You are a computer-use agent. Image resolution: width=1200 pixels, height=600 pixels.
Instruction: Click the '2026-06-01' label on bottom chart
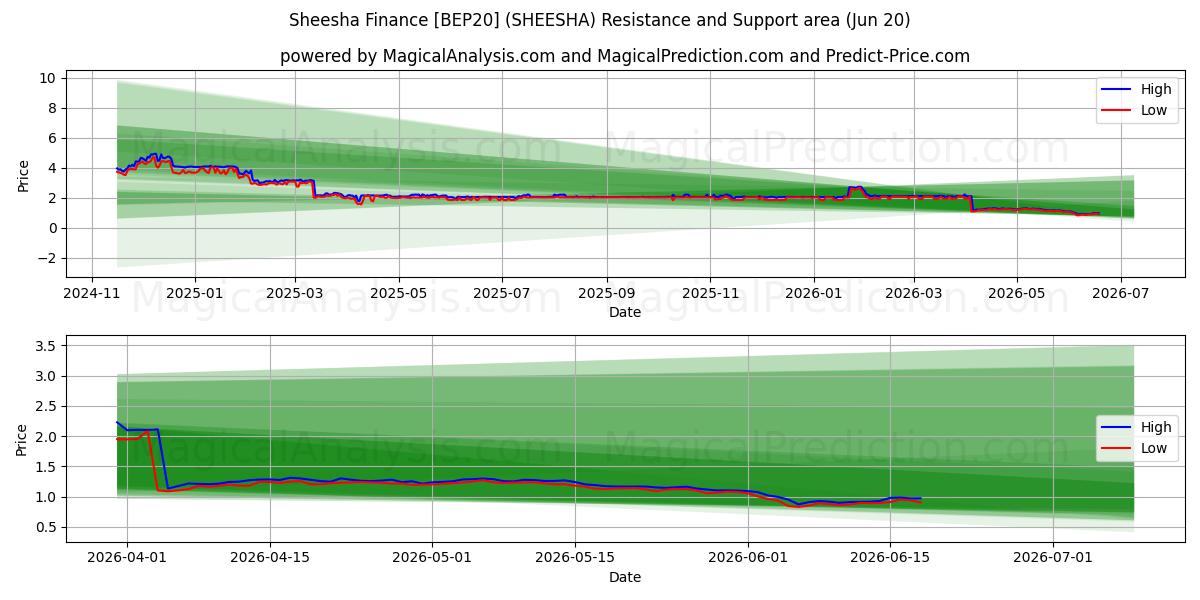pyautogui.click(x=749, y=560)
